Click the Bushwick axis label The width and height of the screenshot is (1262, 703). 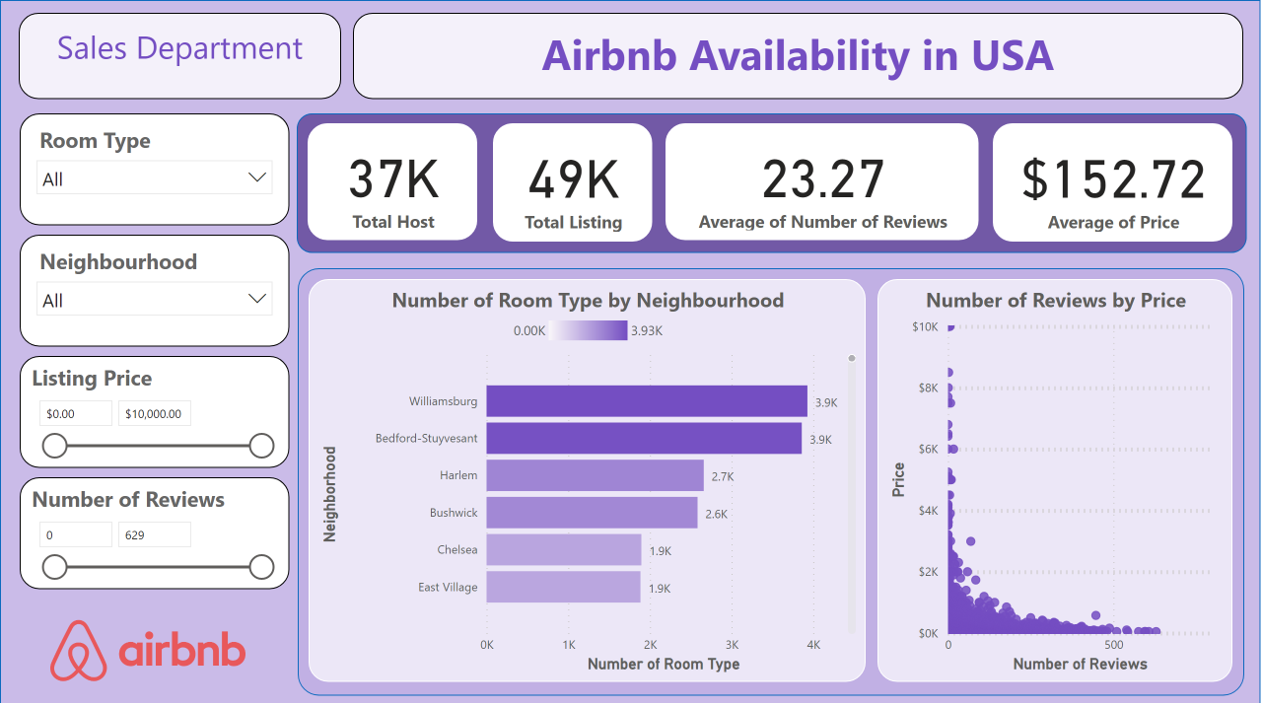coord(454,512)
